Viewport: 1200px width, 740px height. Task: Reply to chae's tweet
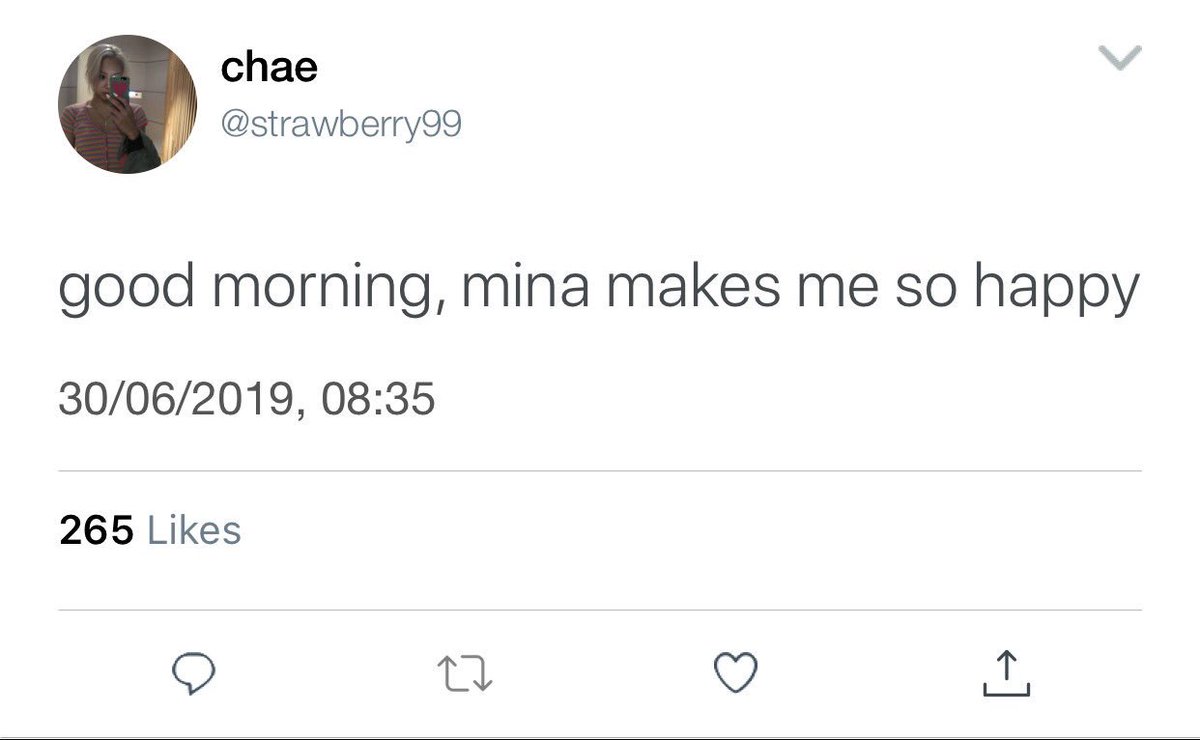(190, 675)
